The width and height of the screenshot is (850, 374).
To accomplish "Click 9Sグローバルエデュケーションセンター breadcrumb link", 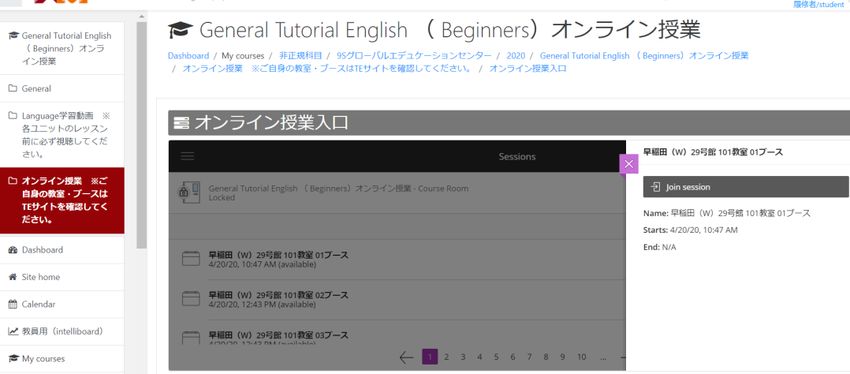I will (414, 56).
